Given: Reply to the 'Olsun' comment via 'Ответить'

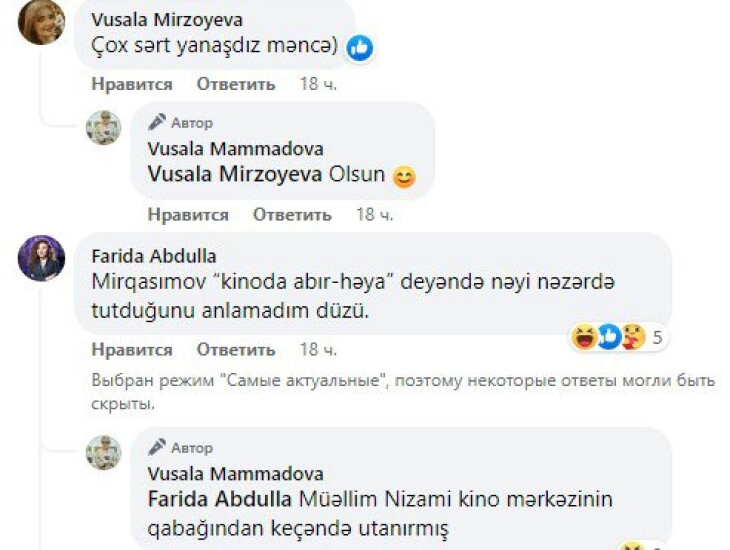Looking at the screenshot, I should tap(291, 215).
